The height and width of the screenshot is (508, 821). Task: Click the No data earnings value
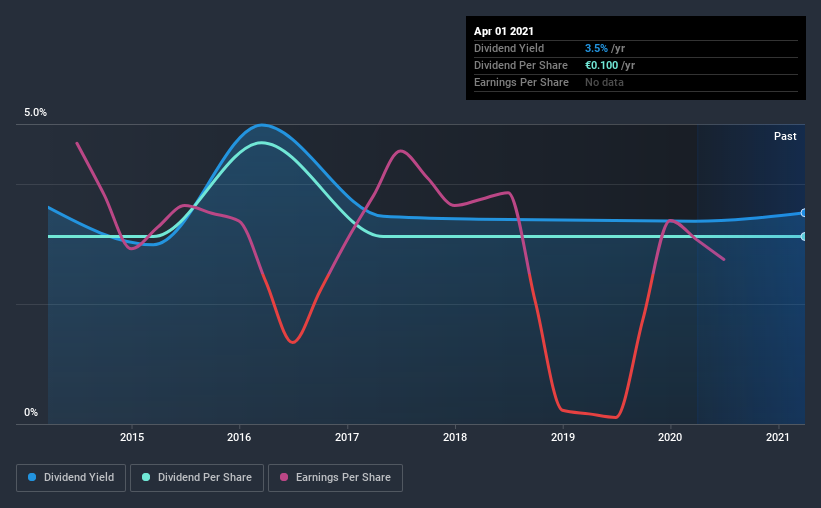pyautogui.click(x=604, y=82)
